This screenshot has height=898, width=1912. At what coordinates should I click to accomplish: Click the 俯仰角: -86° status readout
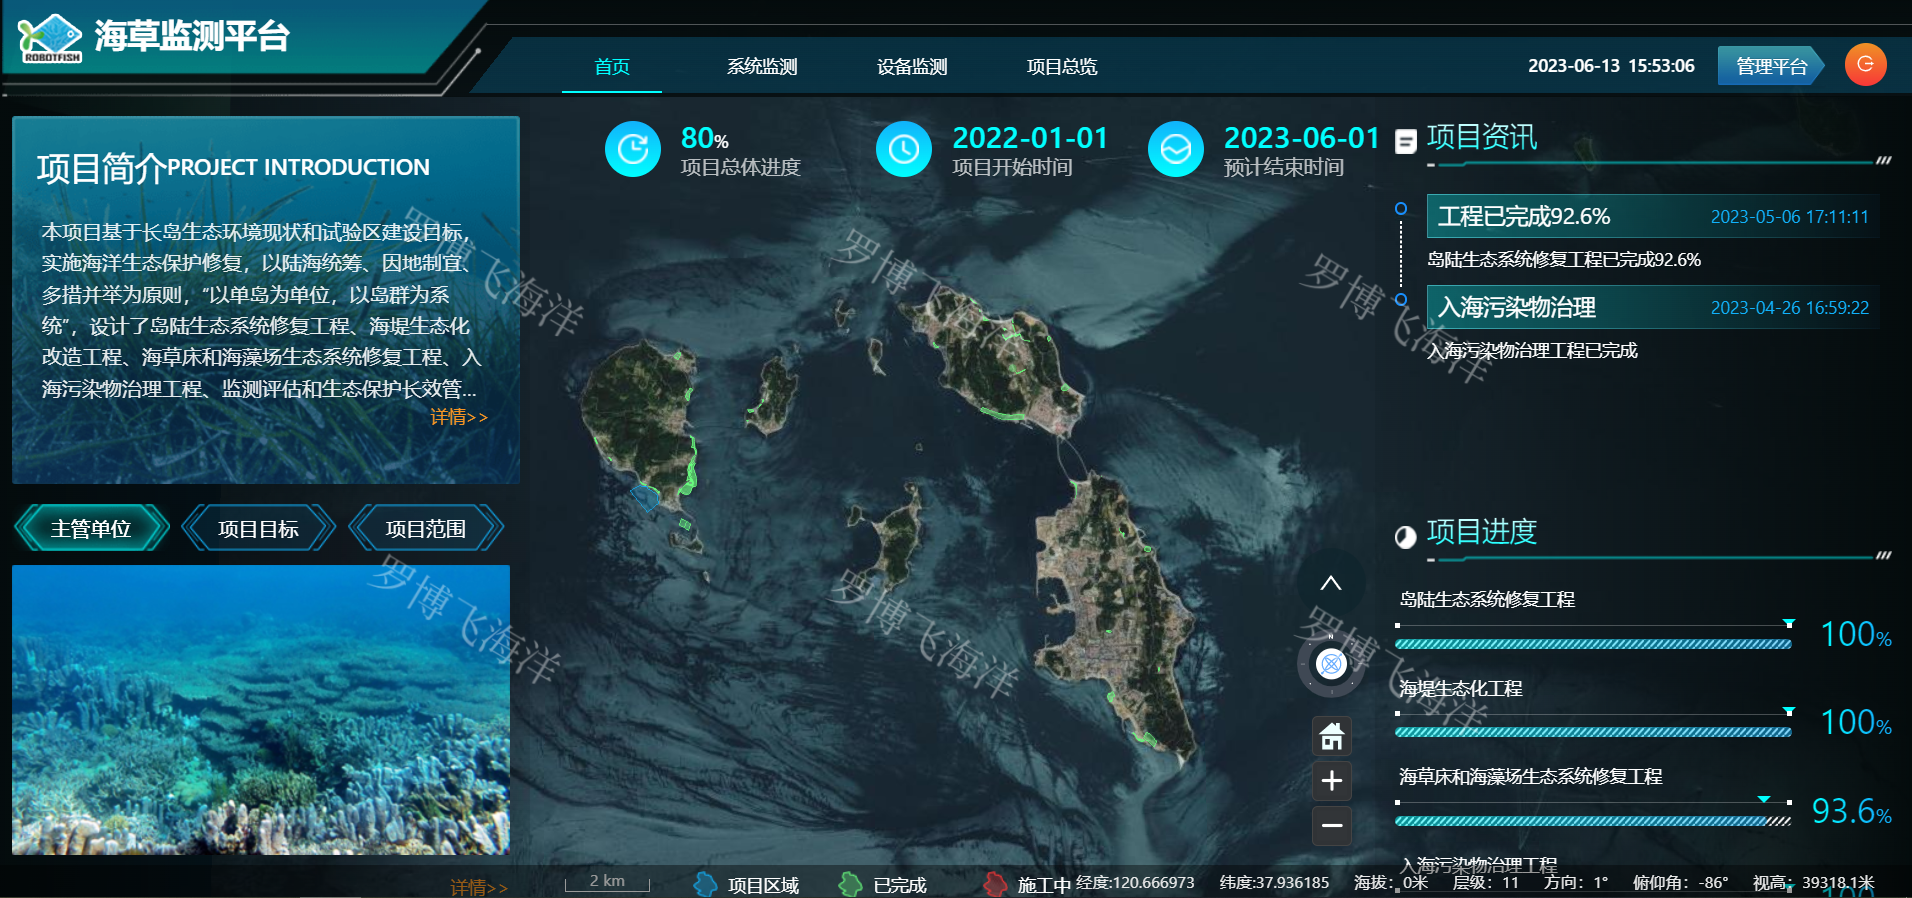point(1681,883)
